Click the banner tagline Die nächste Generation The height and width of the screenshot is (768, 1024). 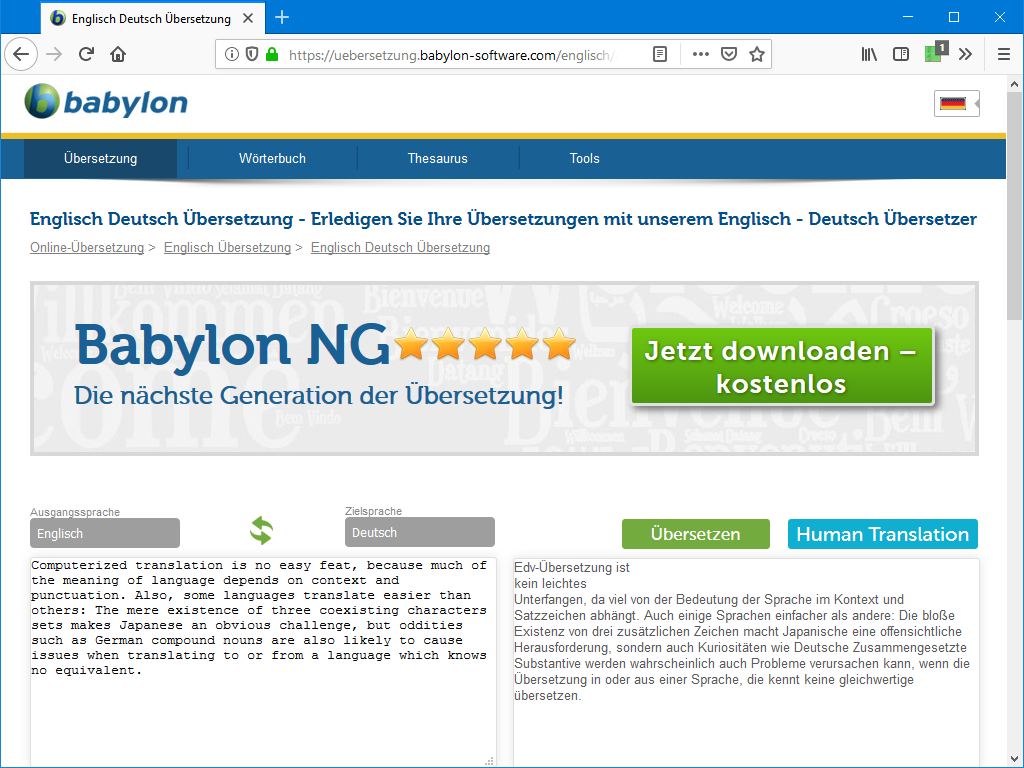coord(319,395)
